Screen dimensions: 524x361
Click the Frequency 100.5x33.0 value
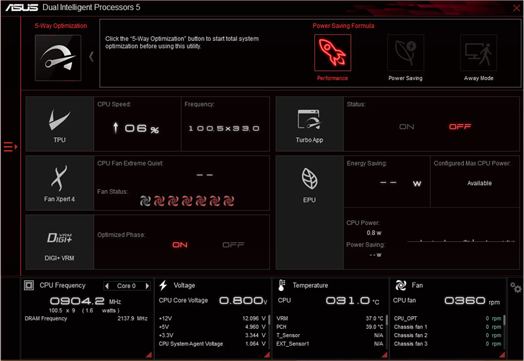[224, 128]
